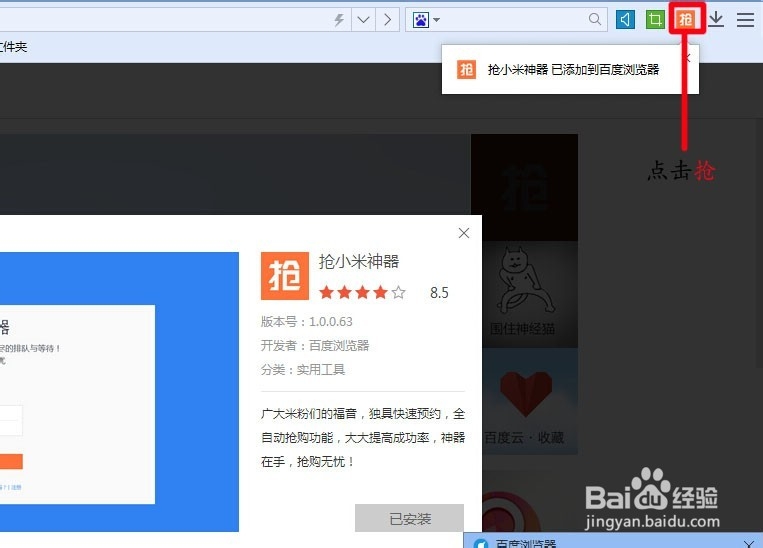Click the magnifier search icon
The height and width of the screenshot is (548, 763).
coord(595,19)
